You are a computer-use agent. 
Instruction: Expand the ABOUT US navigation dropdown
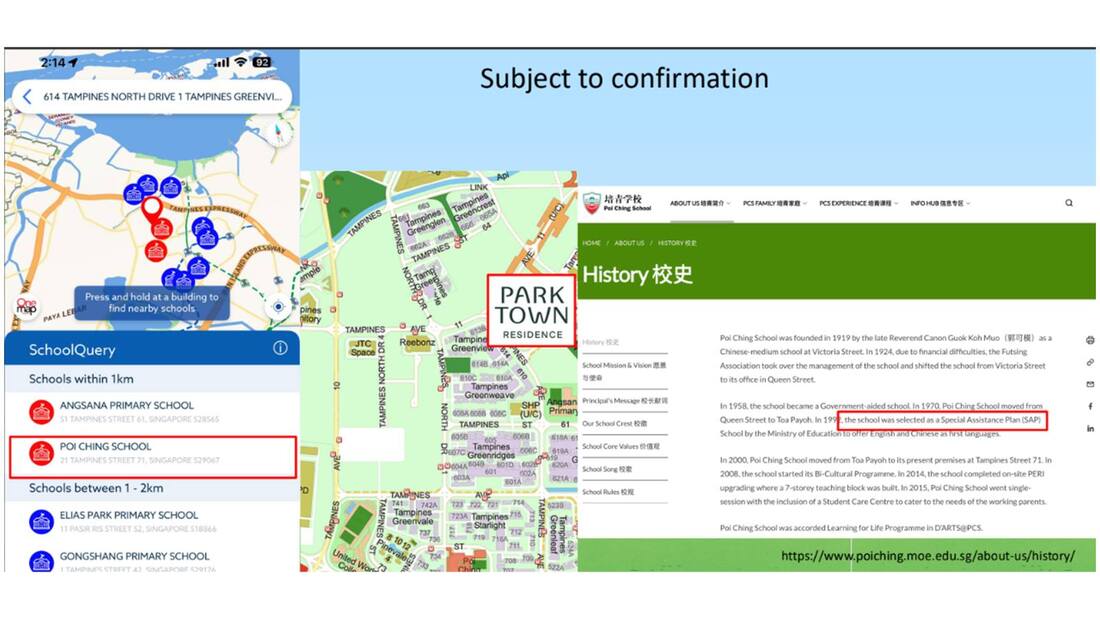700,203
